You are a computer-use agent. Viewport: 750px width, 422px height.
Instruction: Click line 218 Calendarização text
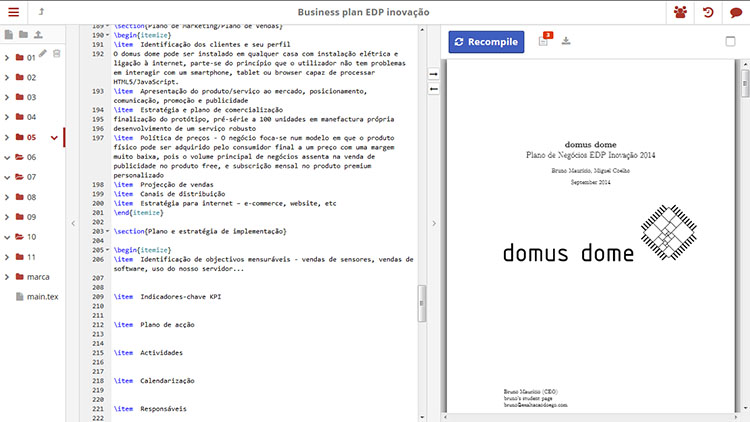pyautogui.click(x=167, y=381)
